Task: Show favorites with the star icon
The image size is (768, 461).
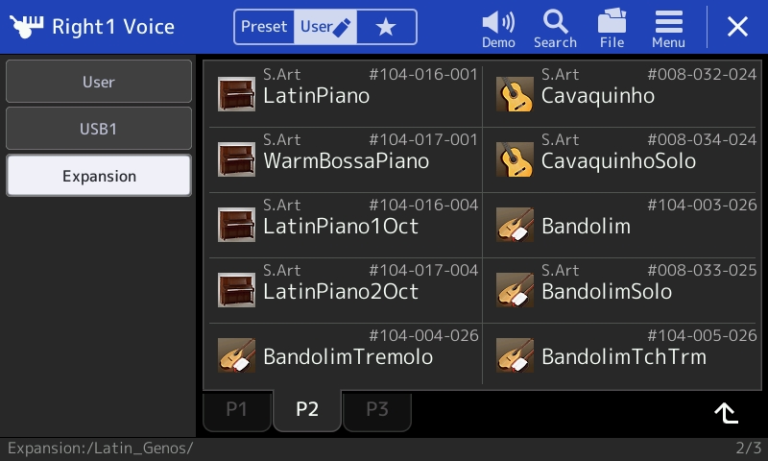Action: (x=386, y=27)
